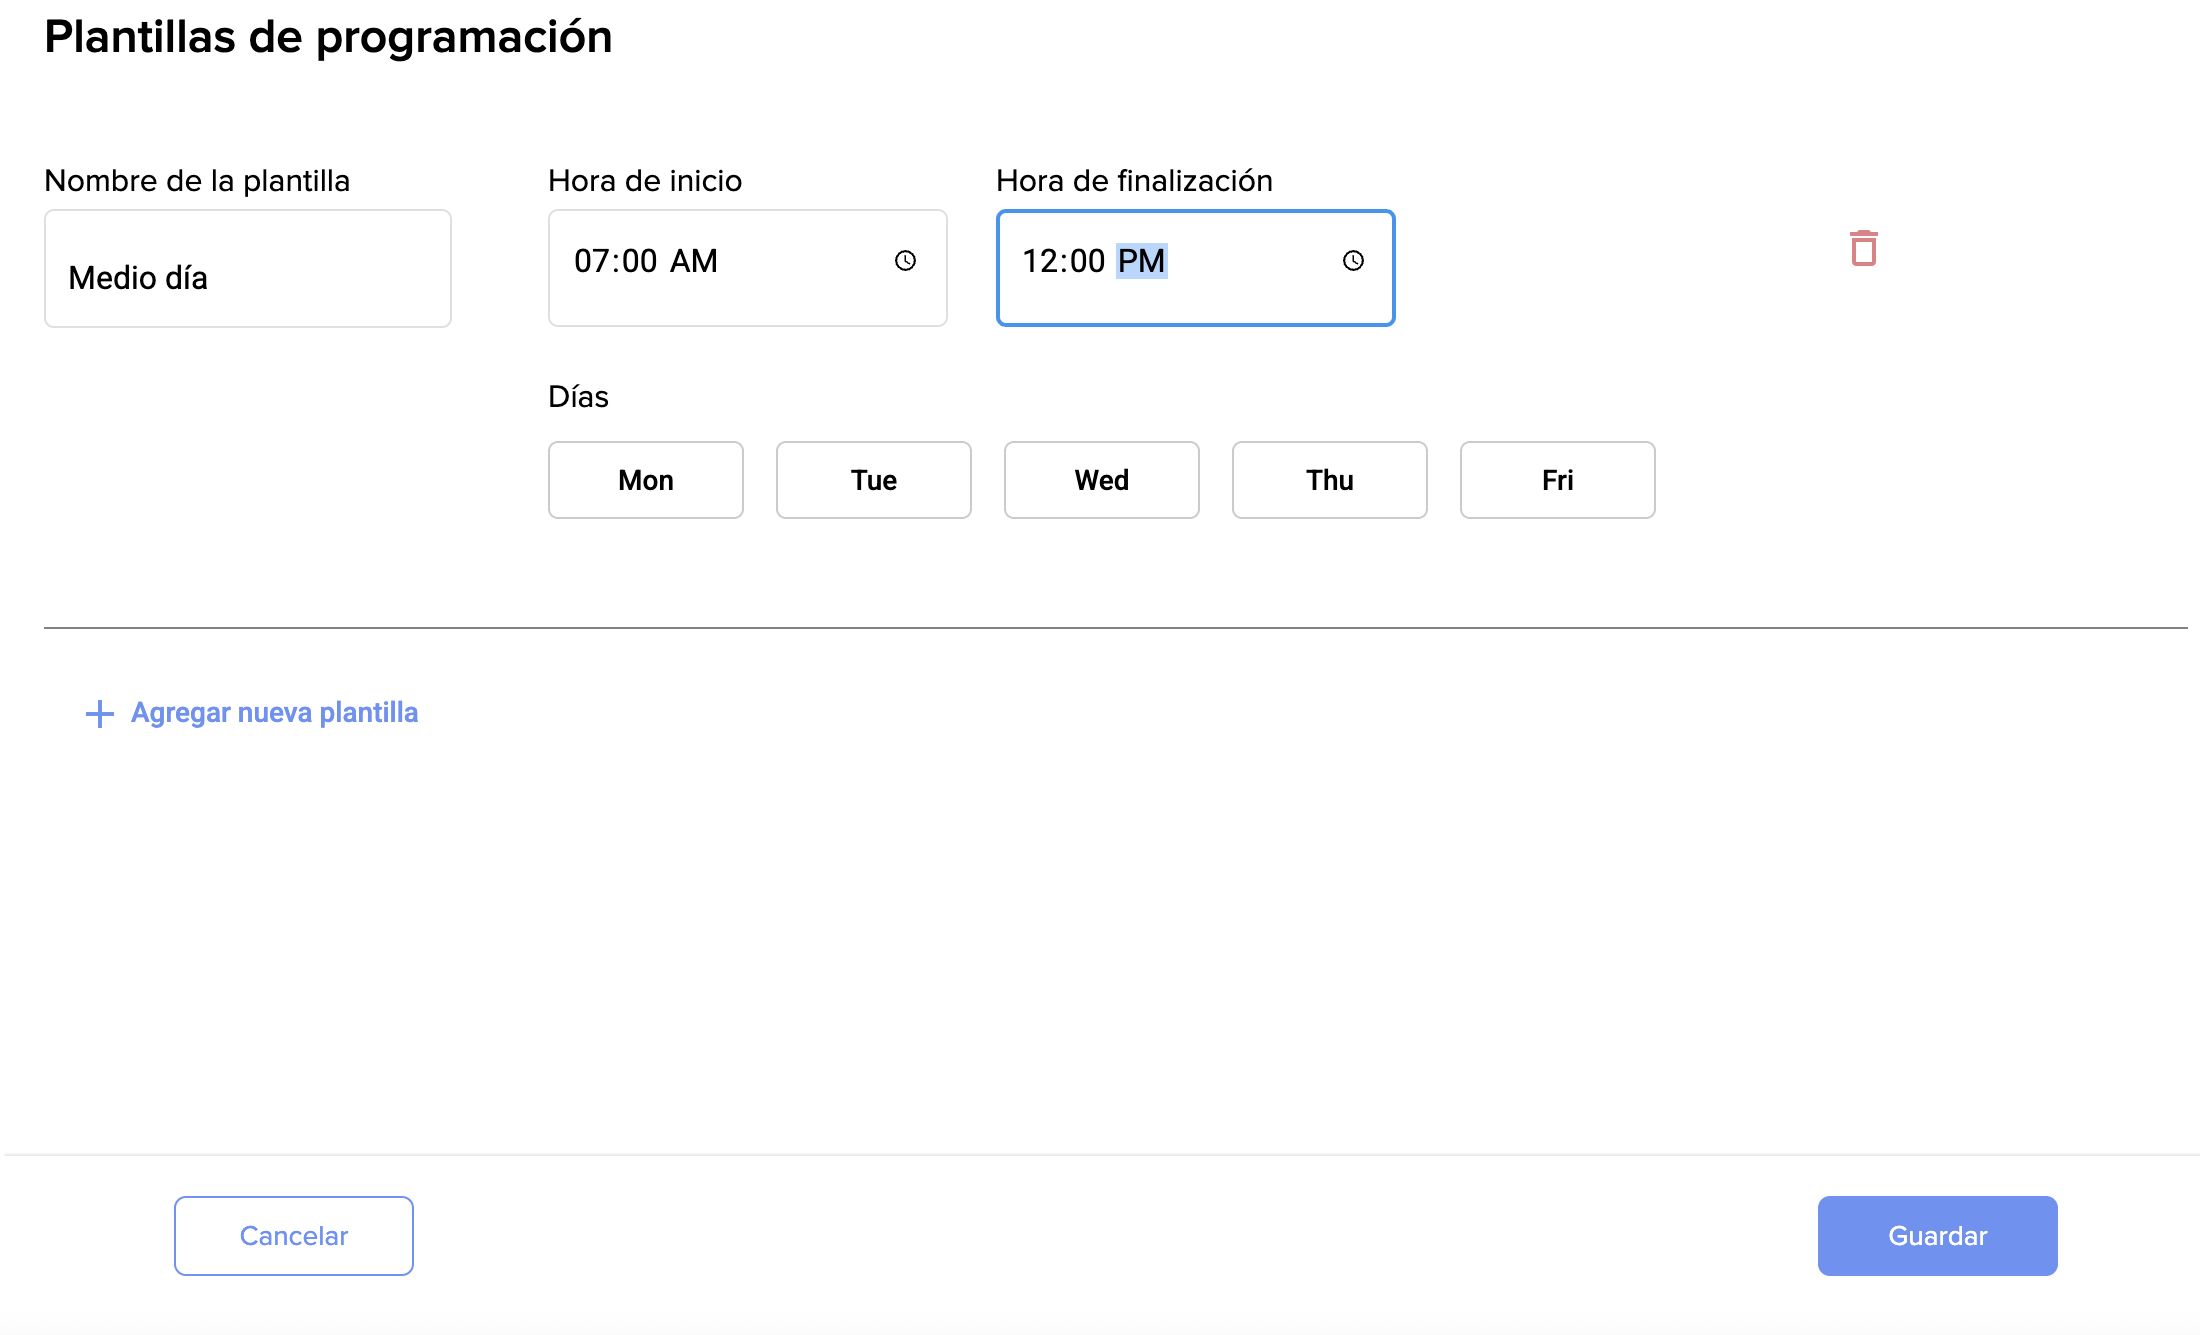2200x1335 pixels.
Task: Click the 07 hour in start time
Action: click(x=590, y=261)
